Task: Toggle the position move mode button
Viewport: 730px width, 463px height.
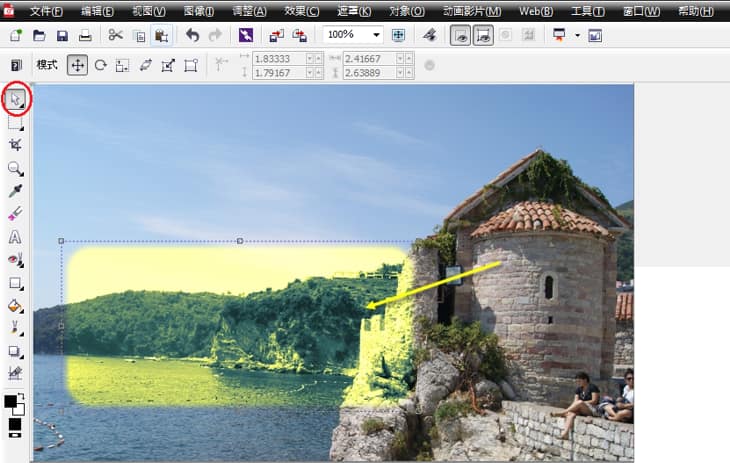Action: point(77,65)
